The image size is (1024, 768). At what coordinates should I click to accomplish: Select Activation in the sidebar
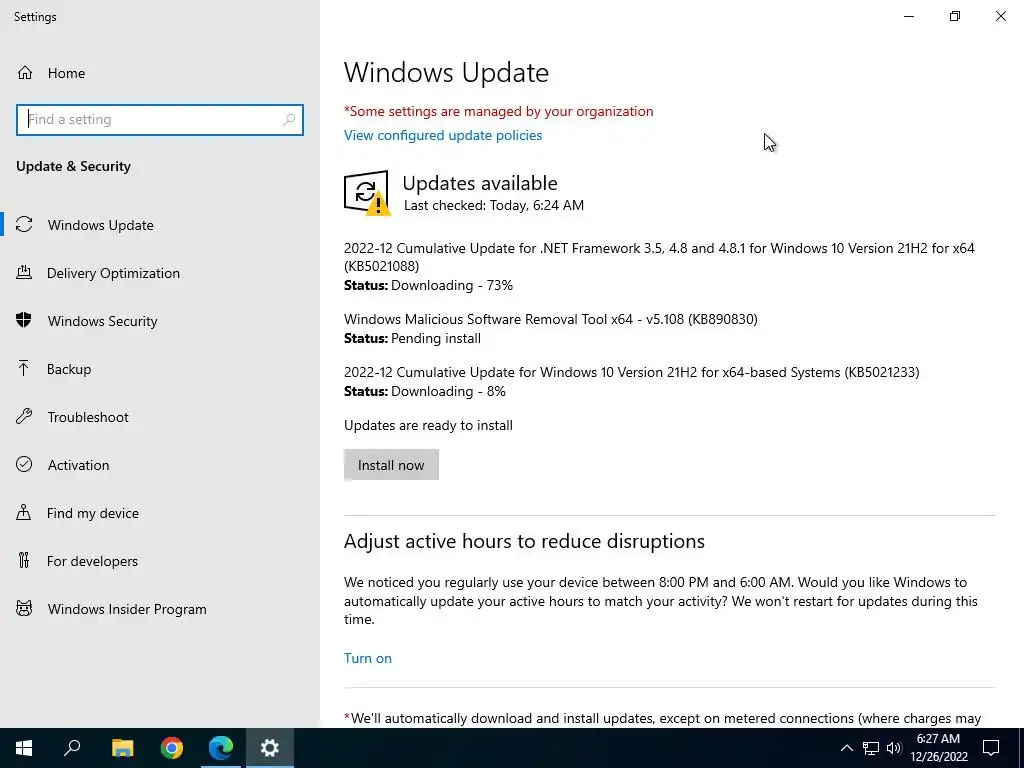[x=160, y=464]
